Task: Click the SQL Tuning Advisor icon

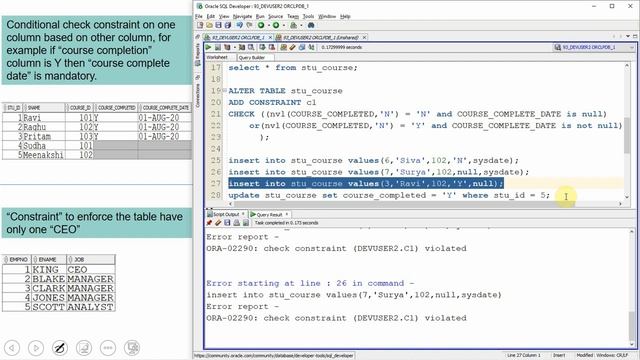Action: [251, 47]
